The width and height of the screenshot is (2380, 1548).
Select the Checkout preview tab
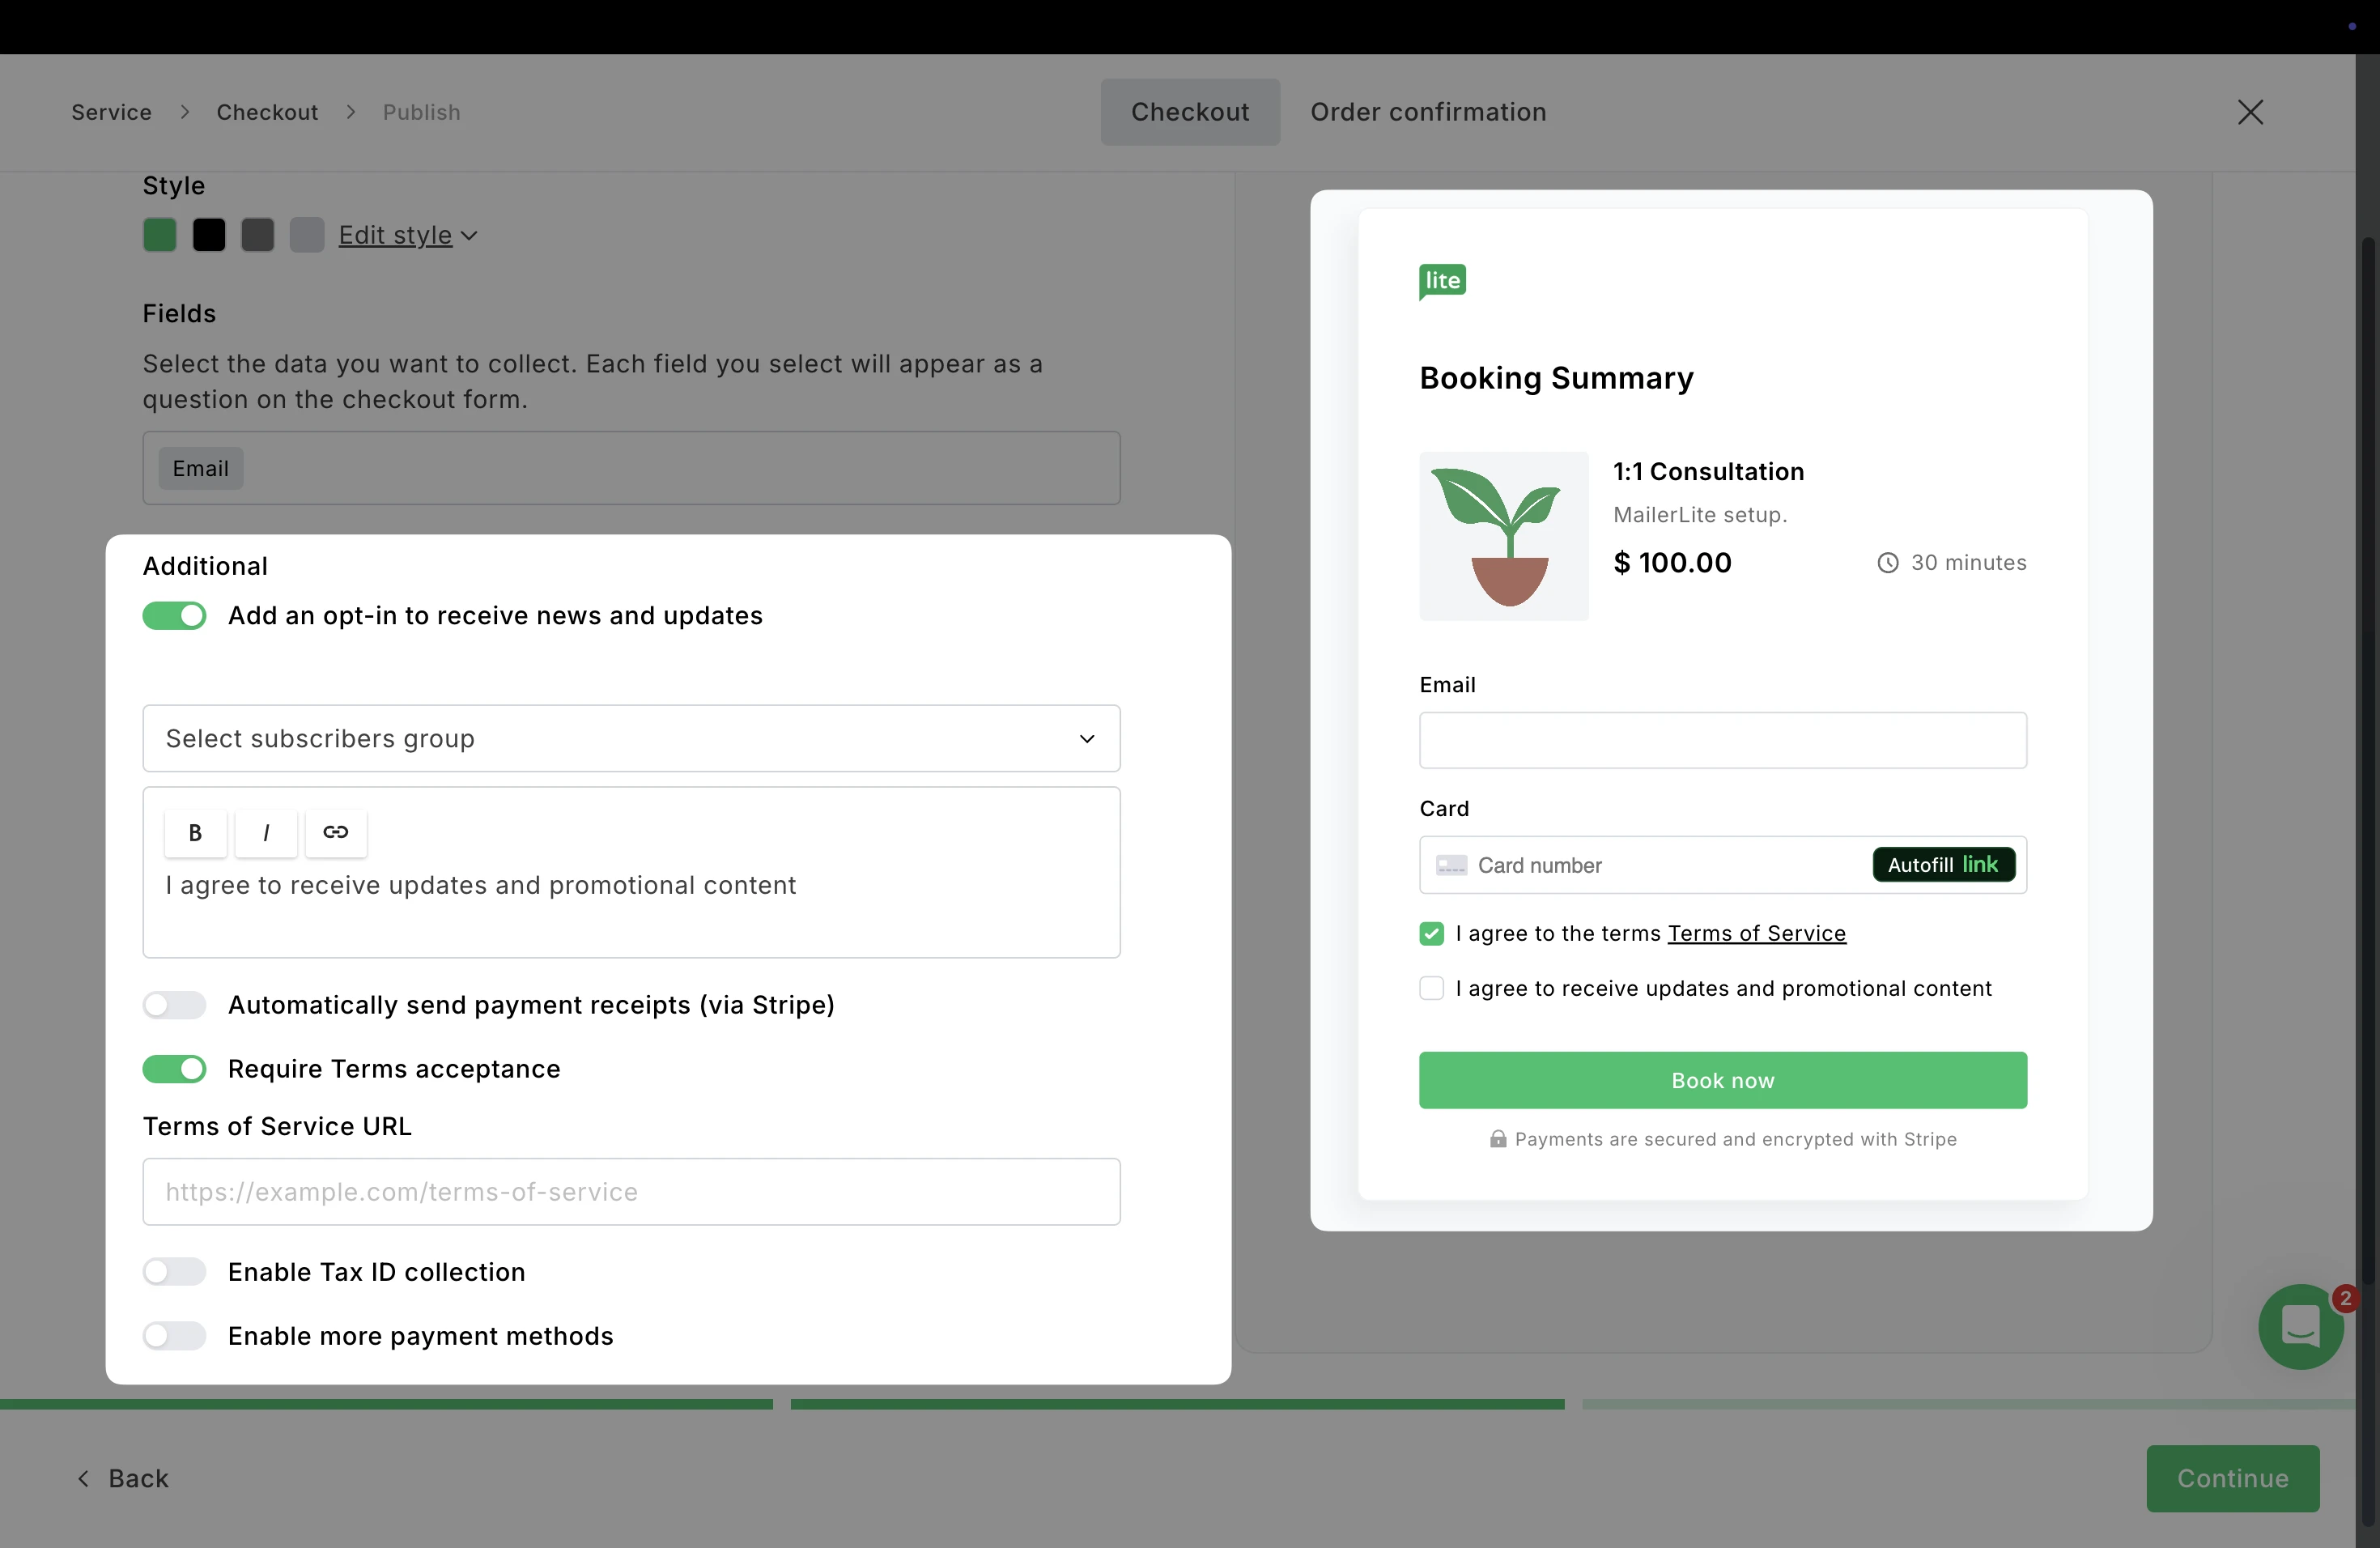pyautogui.click(x=1190, y=112)
